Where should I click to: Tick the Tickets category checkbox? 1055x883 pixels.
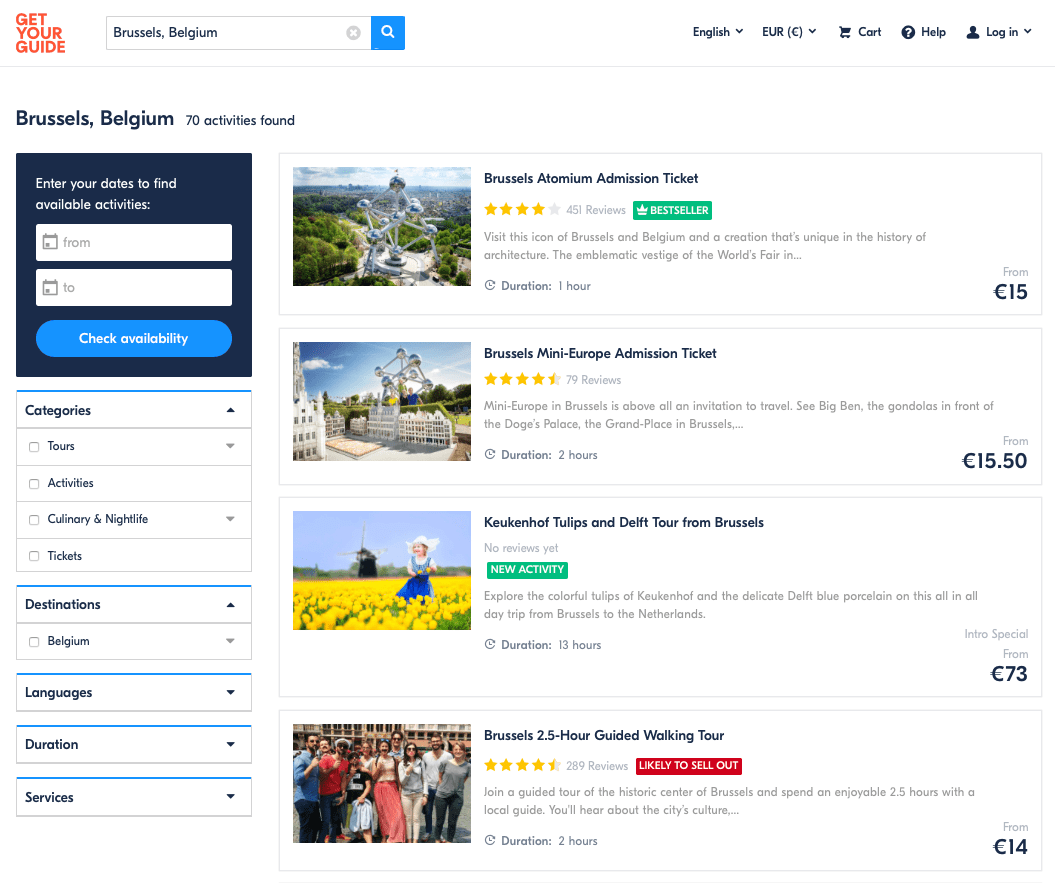[34, 556]
